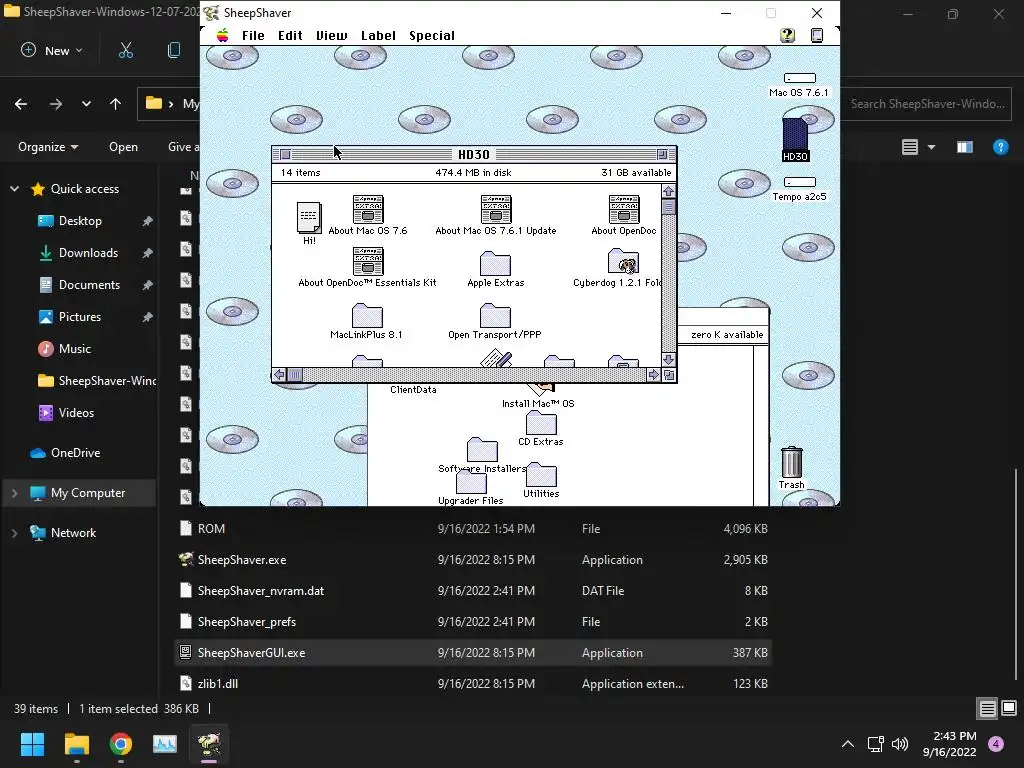This screenshot has height=768, width=1024.
Task: Select About Mac OS 7.6.1 Update icon
Action: pos(496,209)
